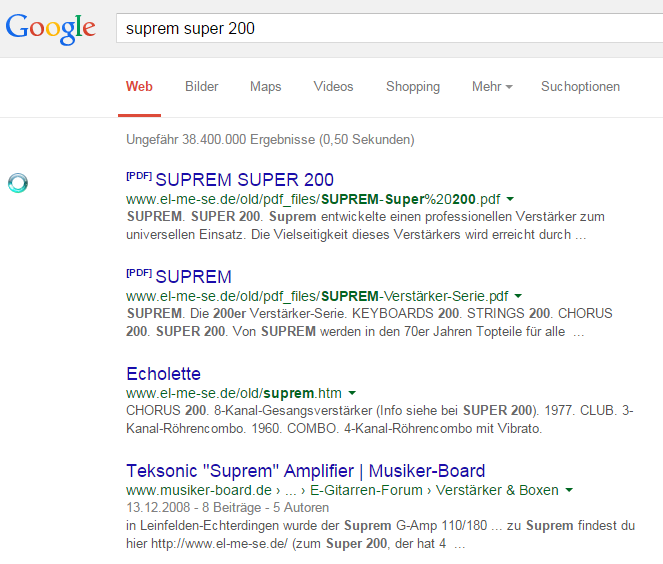Expand the Mehr dropdown menu
663x564 pixels.
tap(491, 87)
